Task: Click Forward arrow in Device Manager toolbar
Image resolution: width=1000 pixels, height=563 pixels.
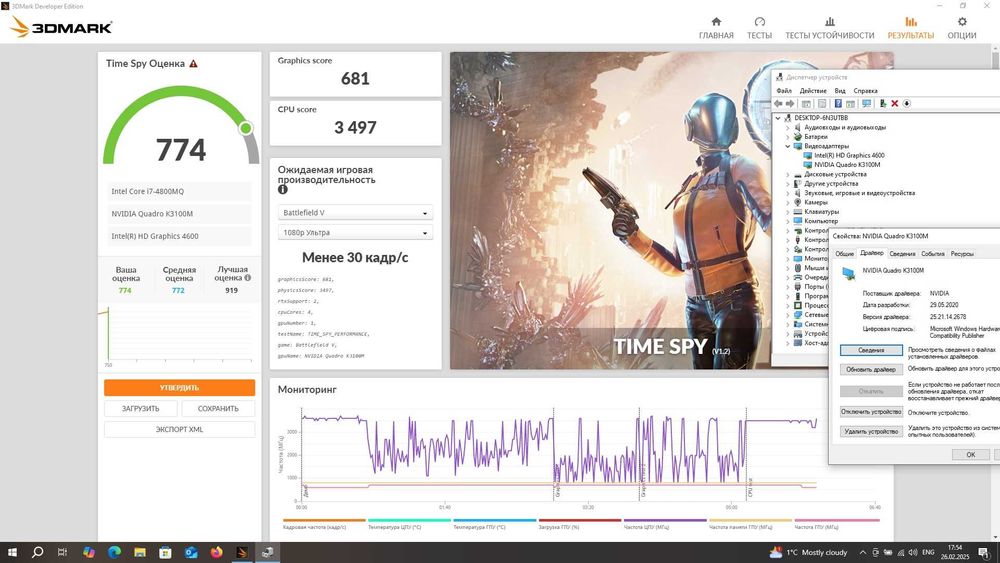Action: 790,103
